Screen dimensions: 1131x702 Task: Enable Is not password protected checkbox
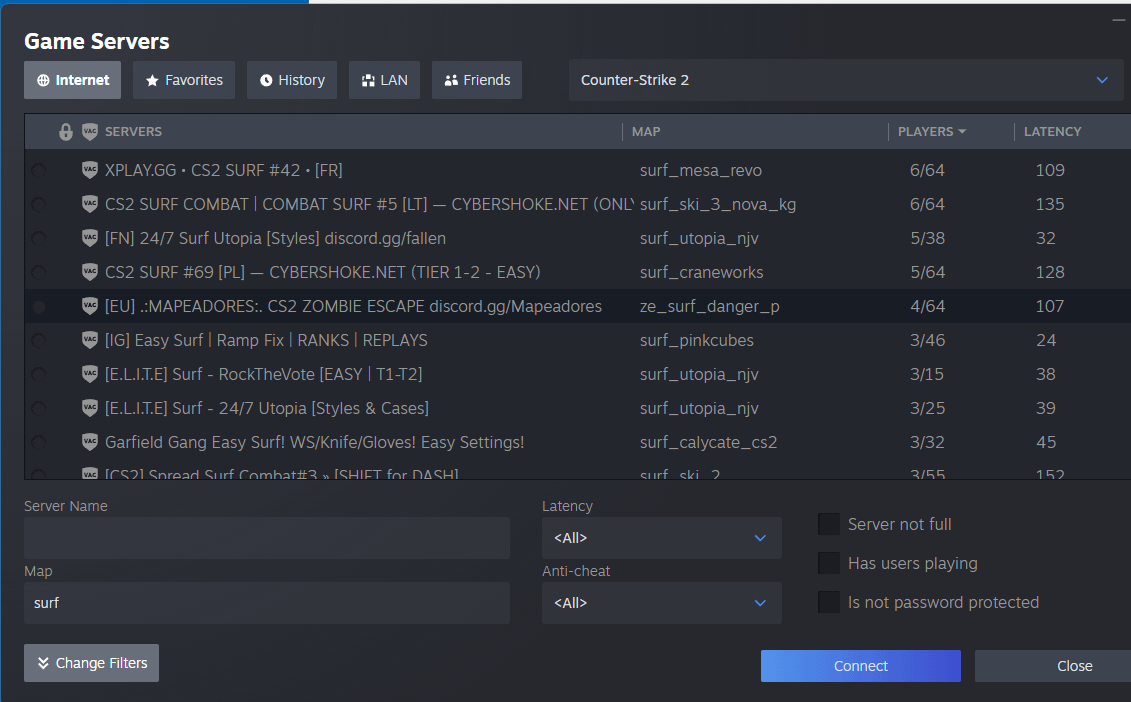[x=829, y=602]
